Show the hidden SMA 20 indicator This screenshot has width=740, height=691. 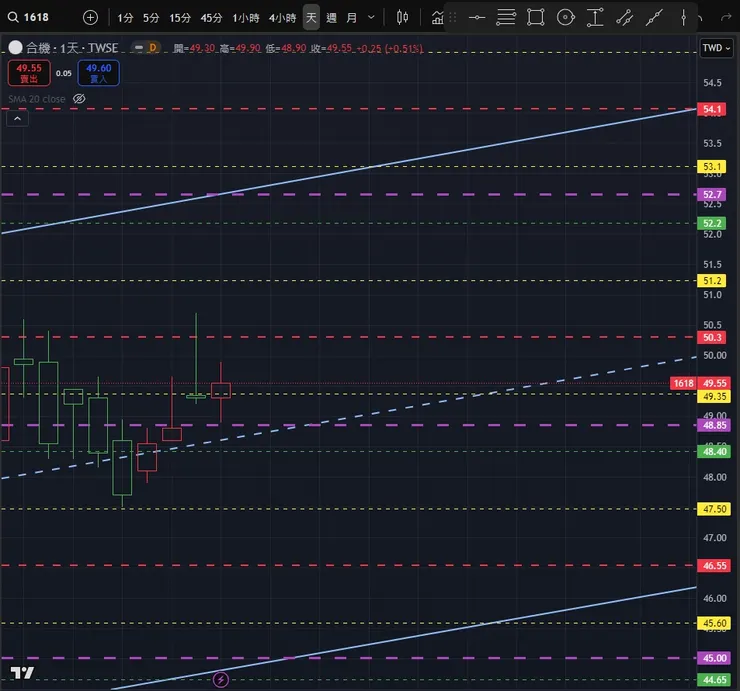click(79, 99)
